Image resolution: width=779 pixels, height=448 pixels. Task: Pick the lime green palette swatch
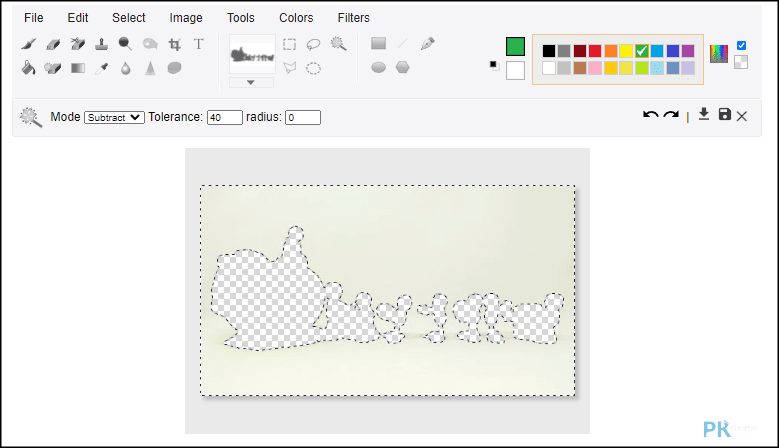pyautogui.click(x=642, y=68)
